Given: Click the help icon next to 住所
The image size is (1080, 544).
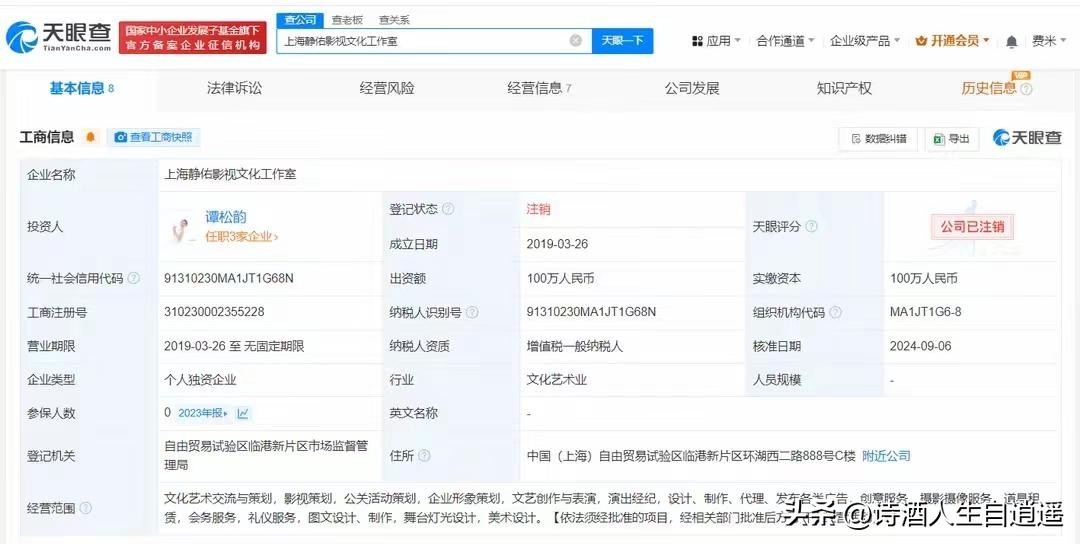Looking at the screenshot, I should point(424,456).
